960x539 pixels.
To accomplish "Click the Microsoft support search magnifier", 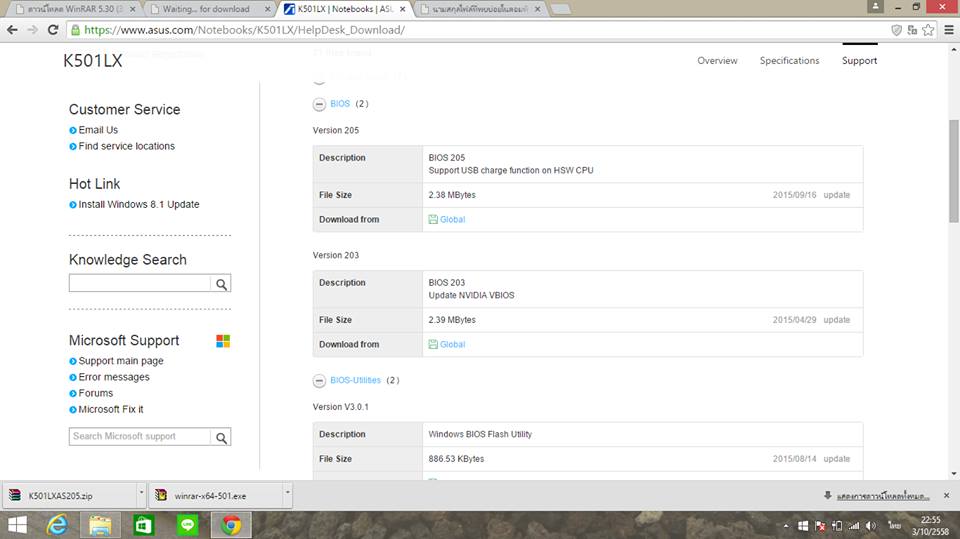I will pyautogui.click(x=221, y=437).
